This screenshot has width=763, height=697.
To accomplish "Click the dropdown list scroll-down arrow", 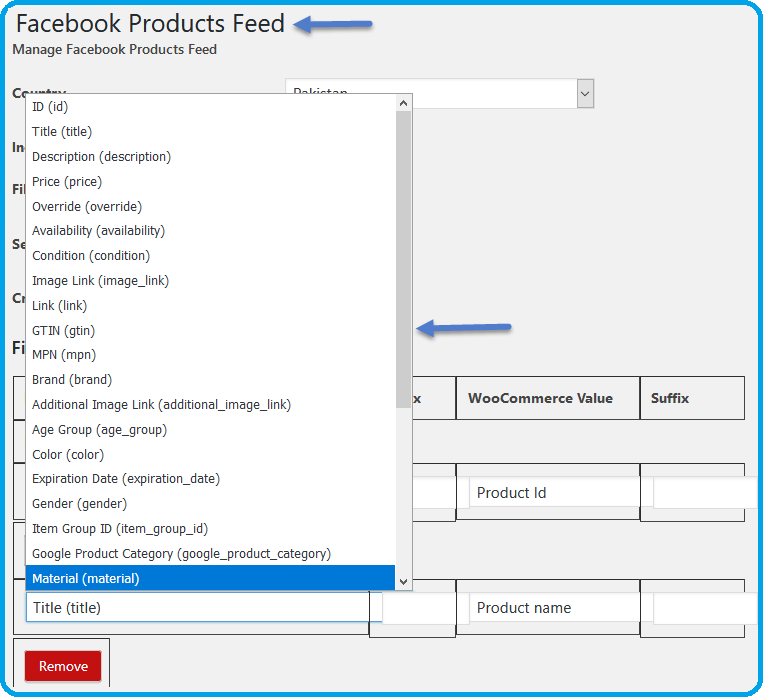I will tap(403, 581).
